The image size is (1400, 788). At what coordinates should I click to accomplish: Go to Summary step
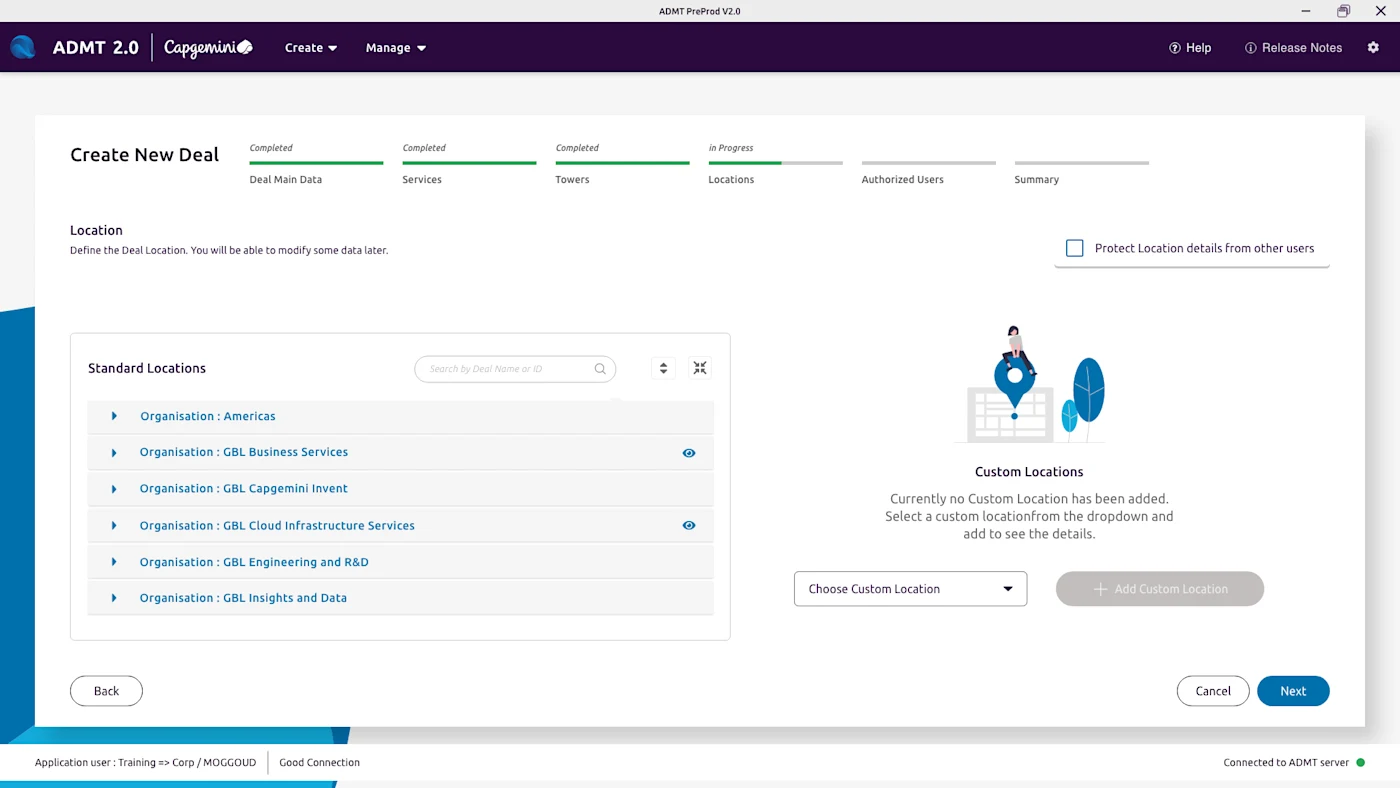(1036, 180)
